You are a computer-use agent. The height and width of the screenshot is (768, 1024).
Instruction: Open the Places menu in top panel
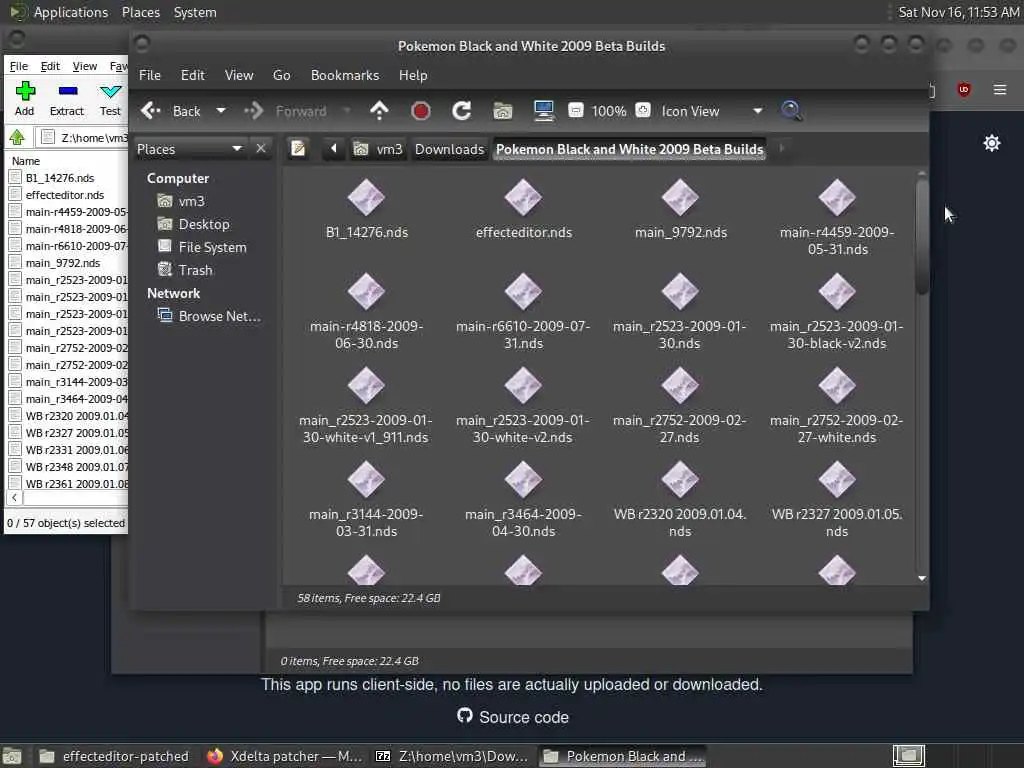point(140,12)
